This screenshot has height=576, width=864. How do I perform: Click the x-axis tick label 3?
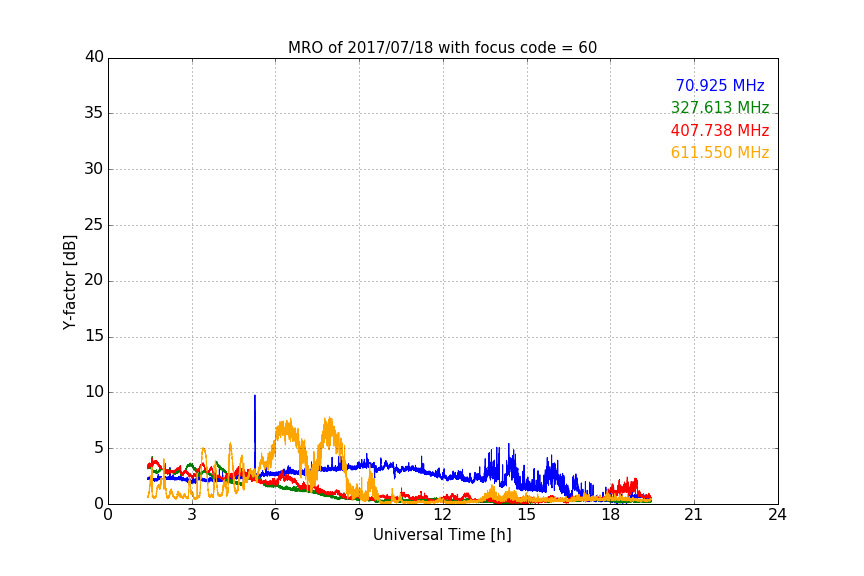click(x=192, y=515)
